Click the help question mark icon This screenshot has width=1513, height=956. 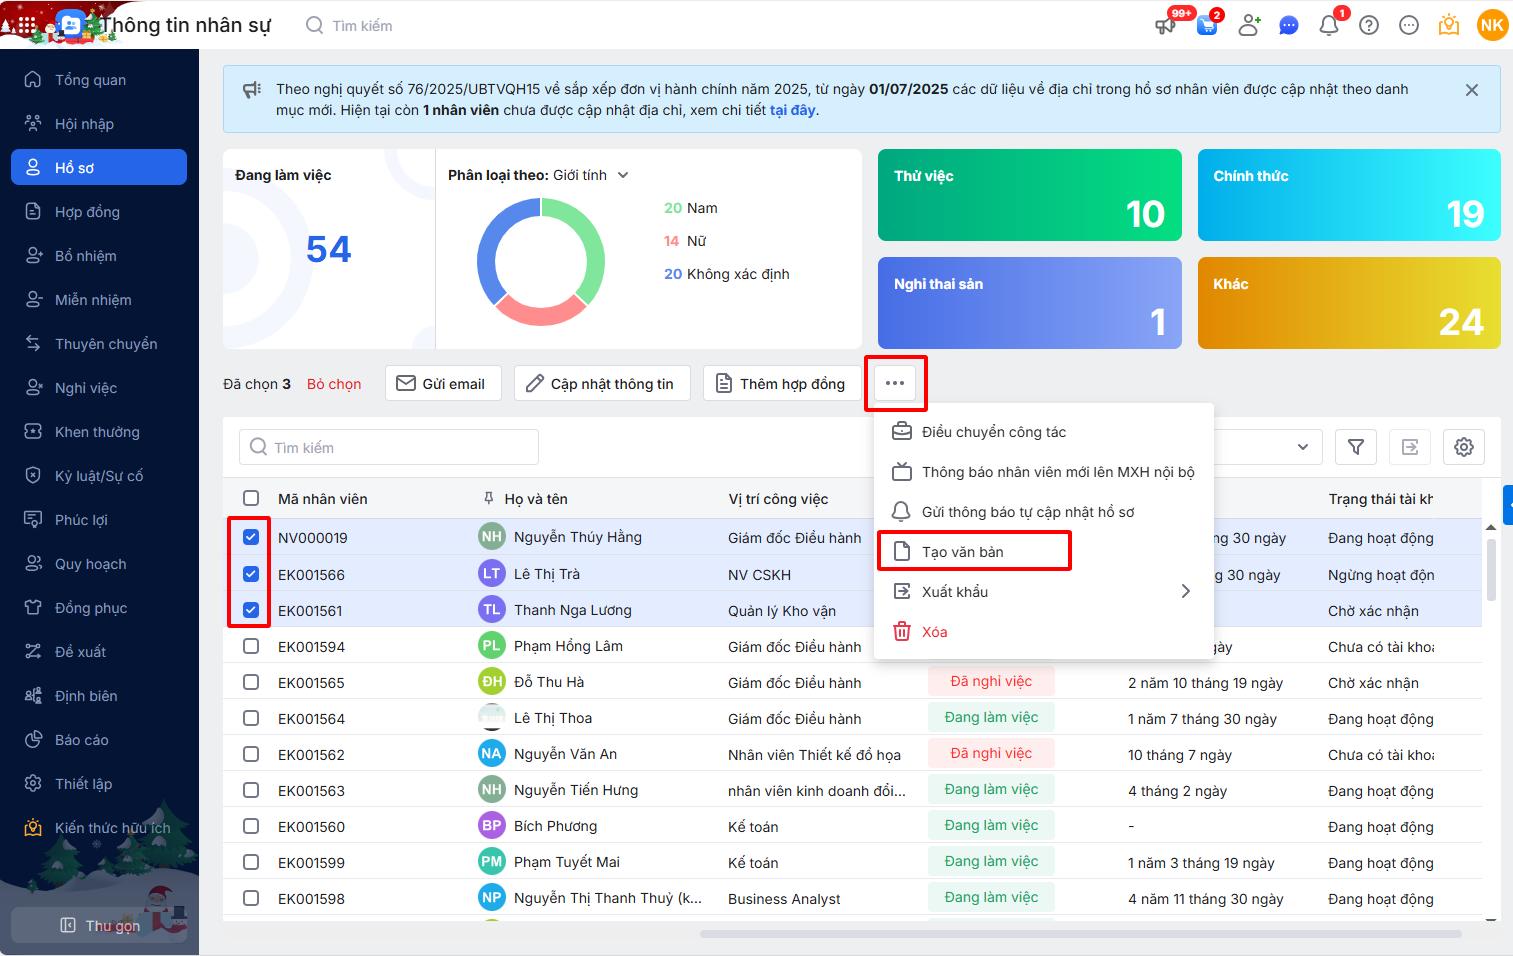(x=1369, y=26)
